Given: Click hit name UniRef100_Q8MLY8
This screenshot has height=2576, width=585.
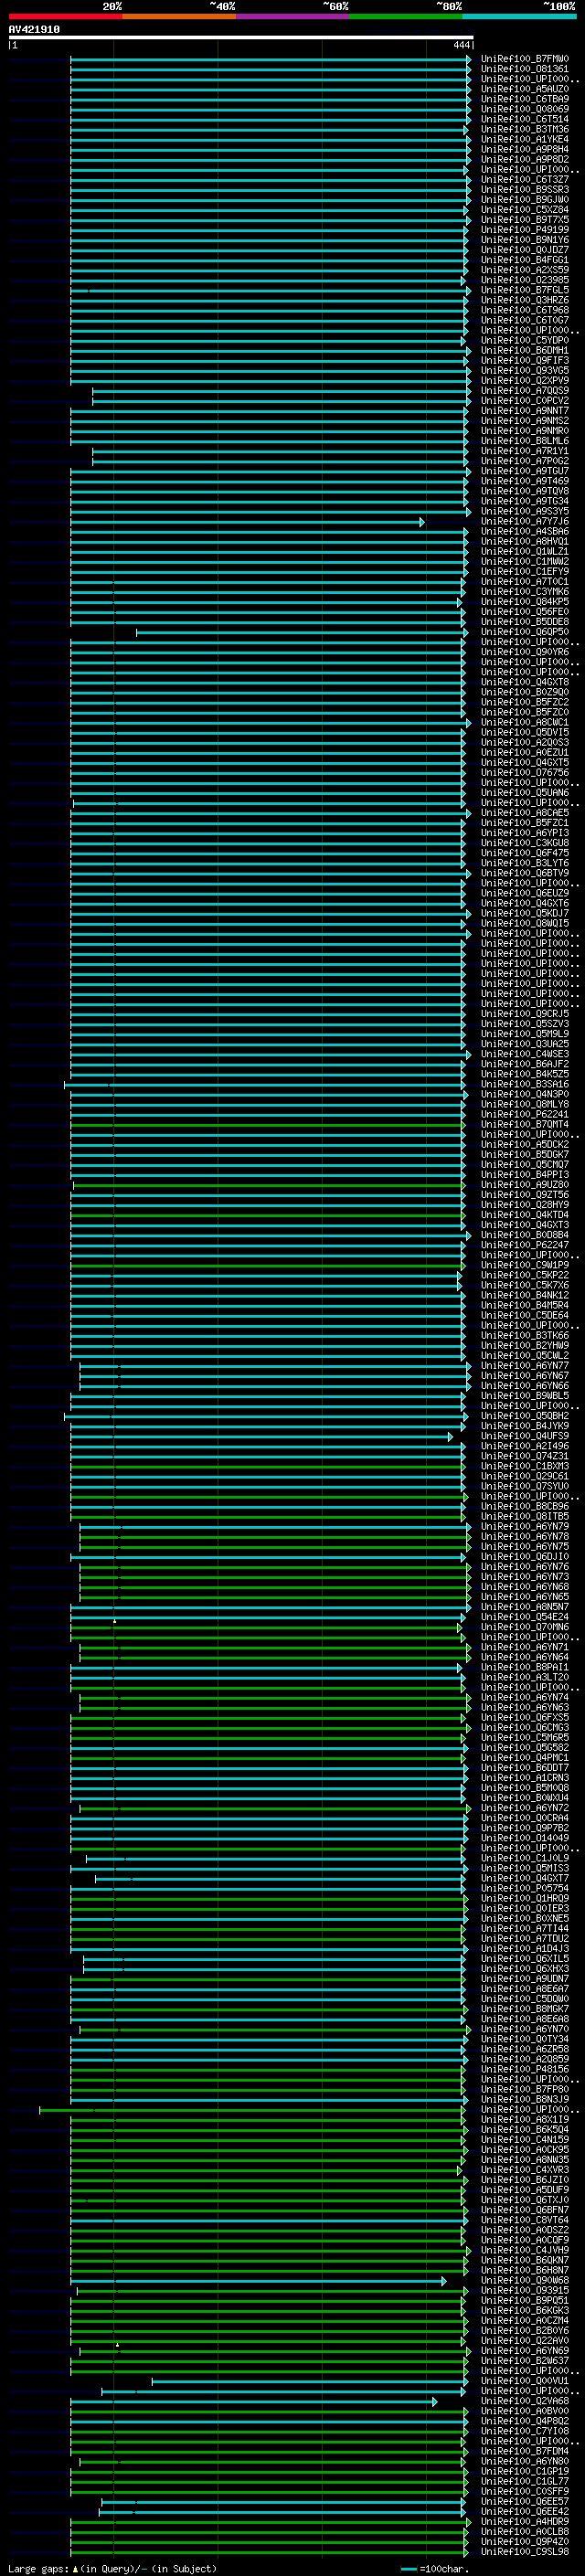Looking at the screenshot, I should point(525,1105).
